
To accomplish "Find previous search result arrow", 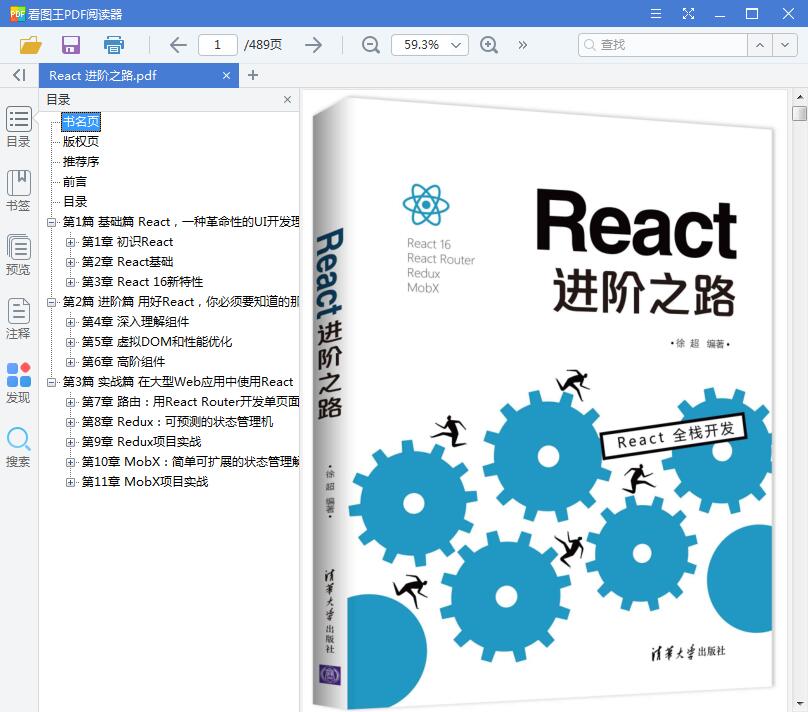I will pyautogui.click(x=760, y=45).
